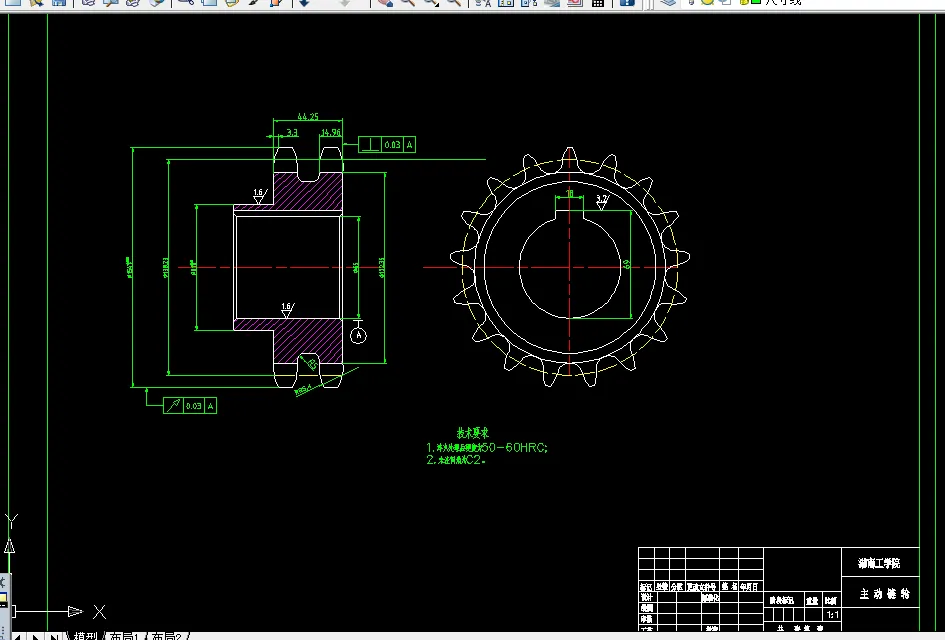Select technical note with 50-60HRC

pos(487,448)
